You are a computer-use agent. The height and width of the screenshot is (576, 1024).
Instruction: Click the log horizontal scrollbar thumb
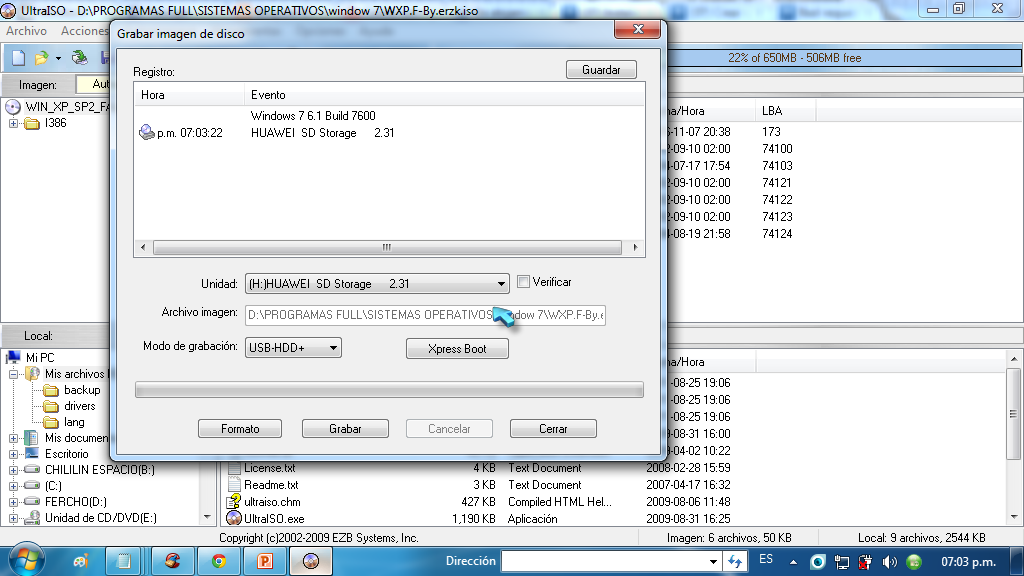point(387,248)
